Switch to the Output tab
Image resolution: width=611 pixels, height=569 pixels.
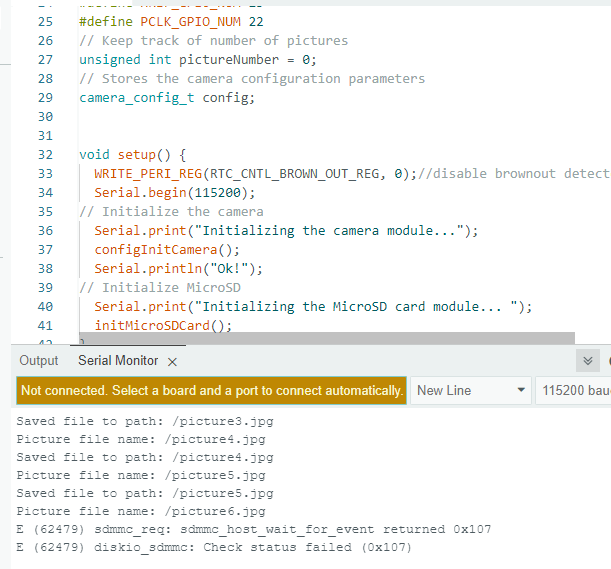click(x=39, y=361)
